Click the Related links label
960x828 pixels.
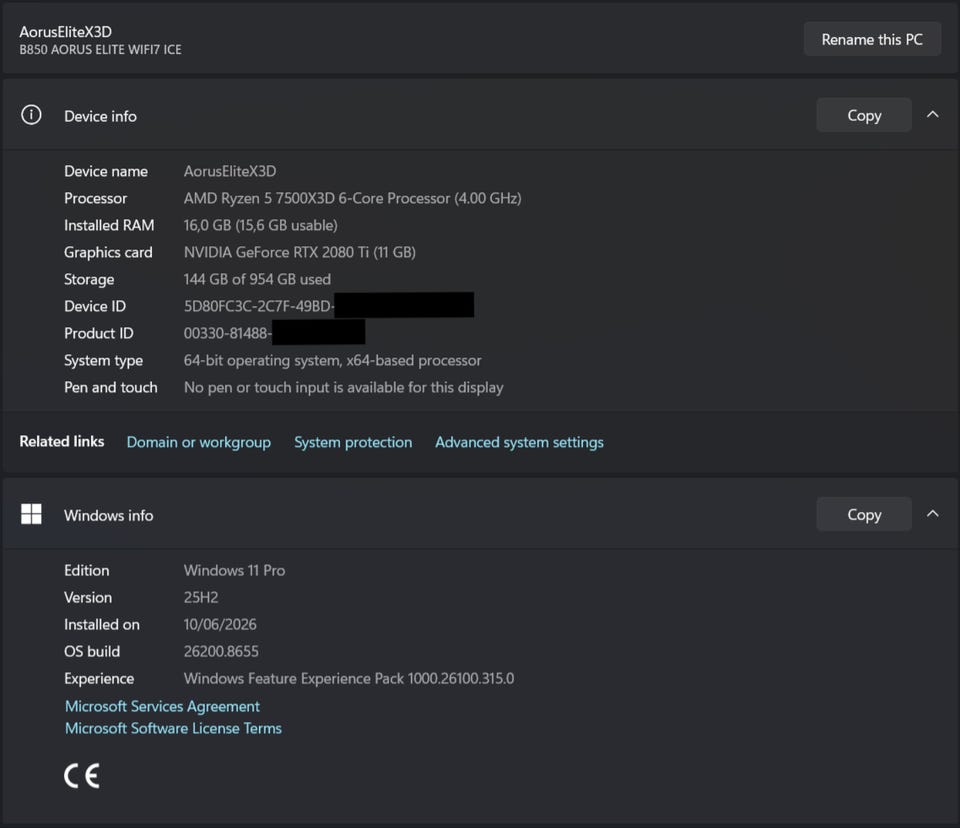(62, 442)
